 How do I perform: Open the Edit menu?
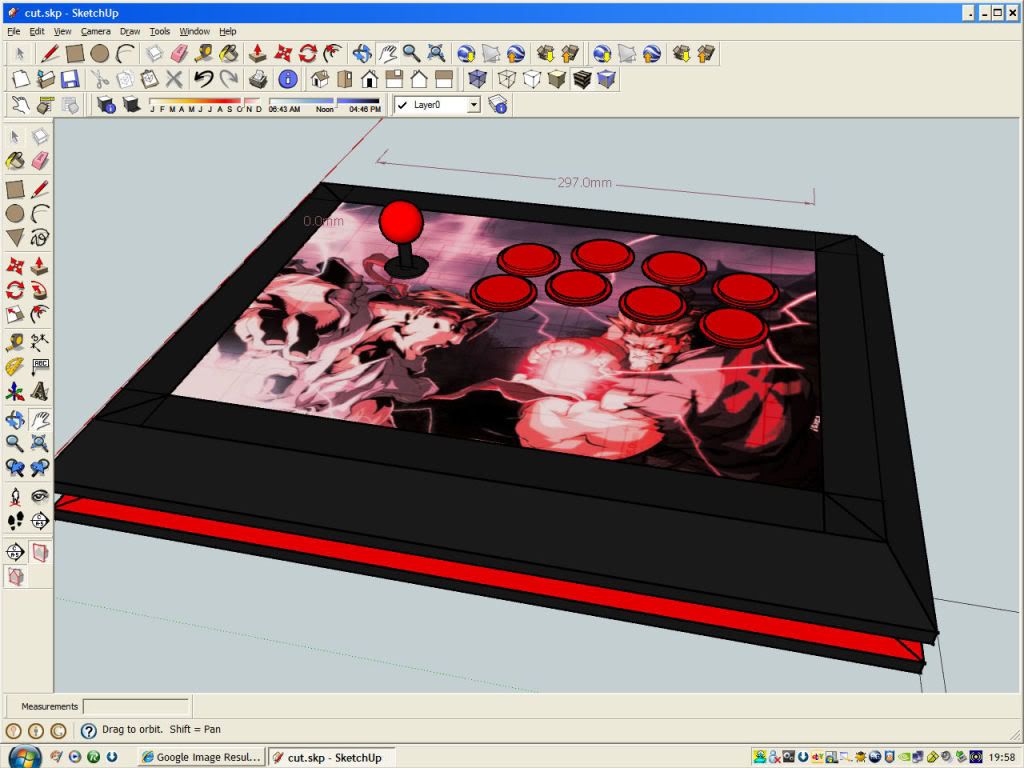[x=37, y=31]
